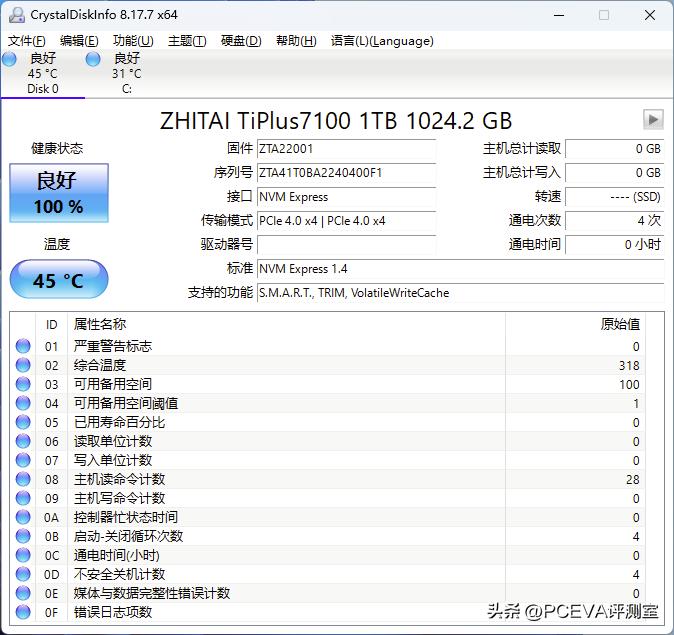The image size is (674, 635).
Task: Close the CrystalDiskInfo window
Action: pos(650,15)
